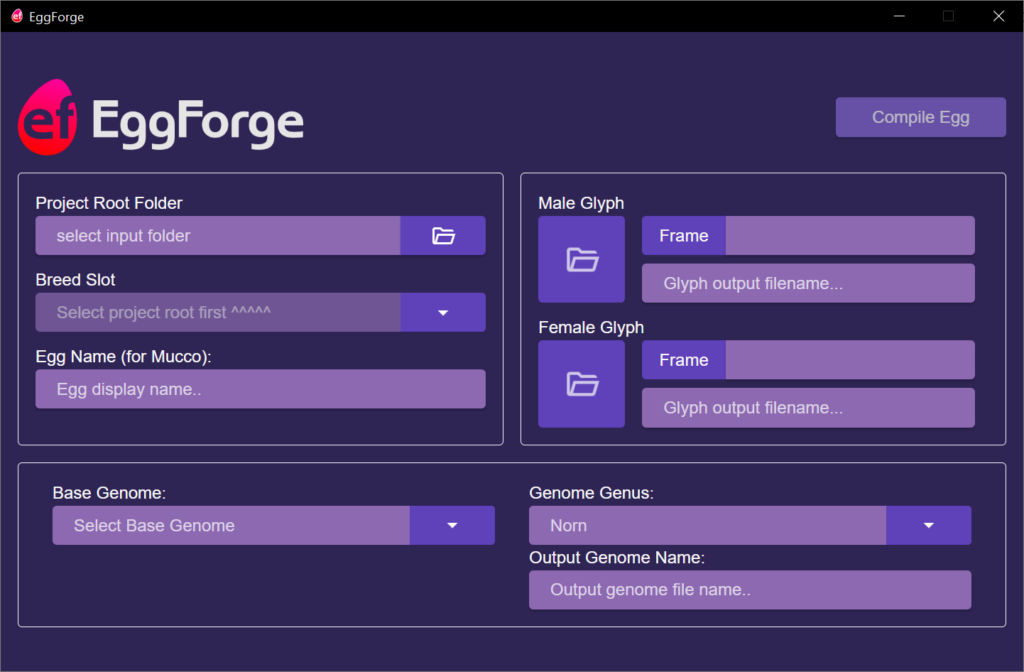
Task: Expand the Breed Slot dropdown arrow
Action: [443, 312]
